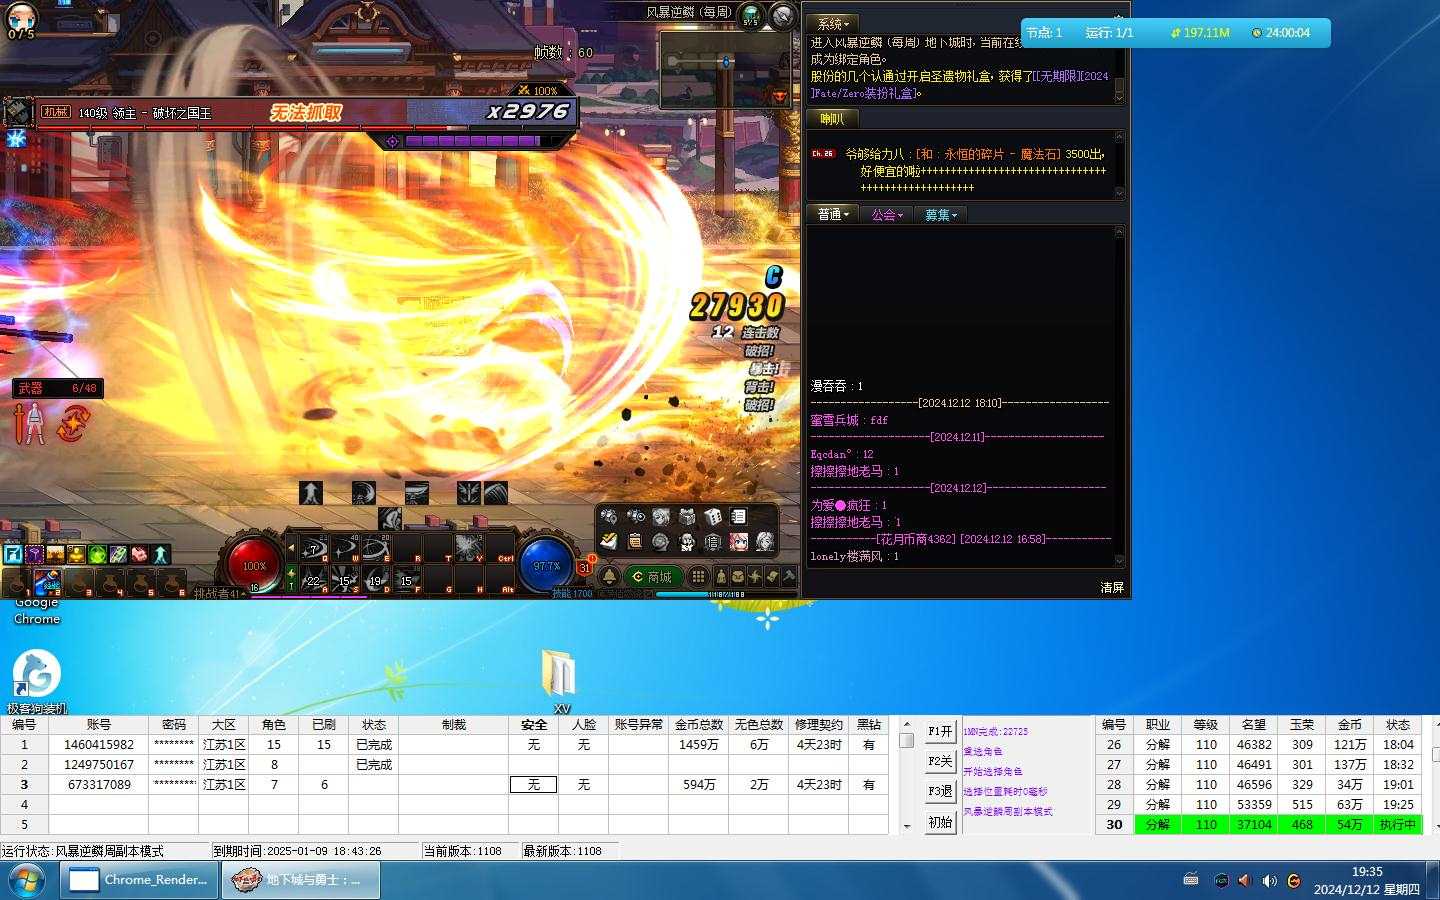This screenshot has height=900, width=1440.
Task: Expand the 募集 chat channel dropdown
Action: [940, 215]
